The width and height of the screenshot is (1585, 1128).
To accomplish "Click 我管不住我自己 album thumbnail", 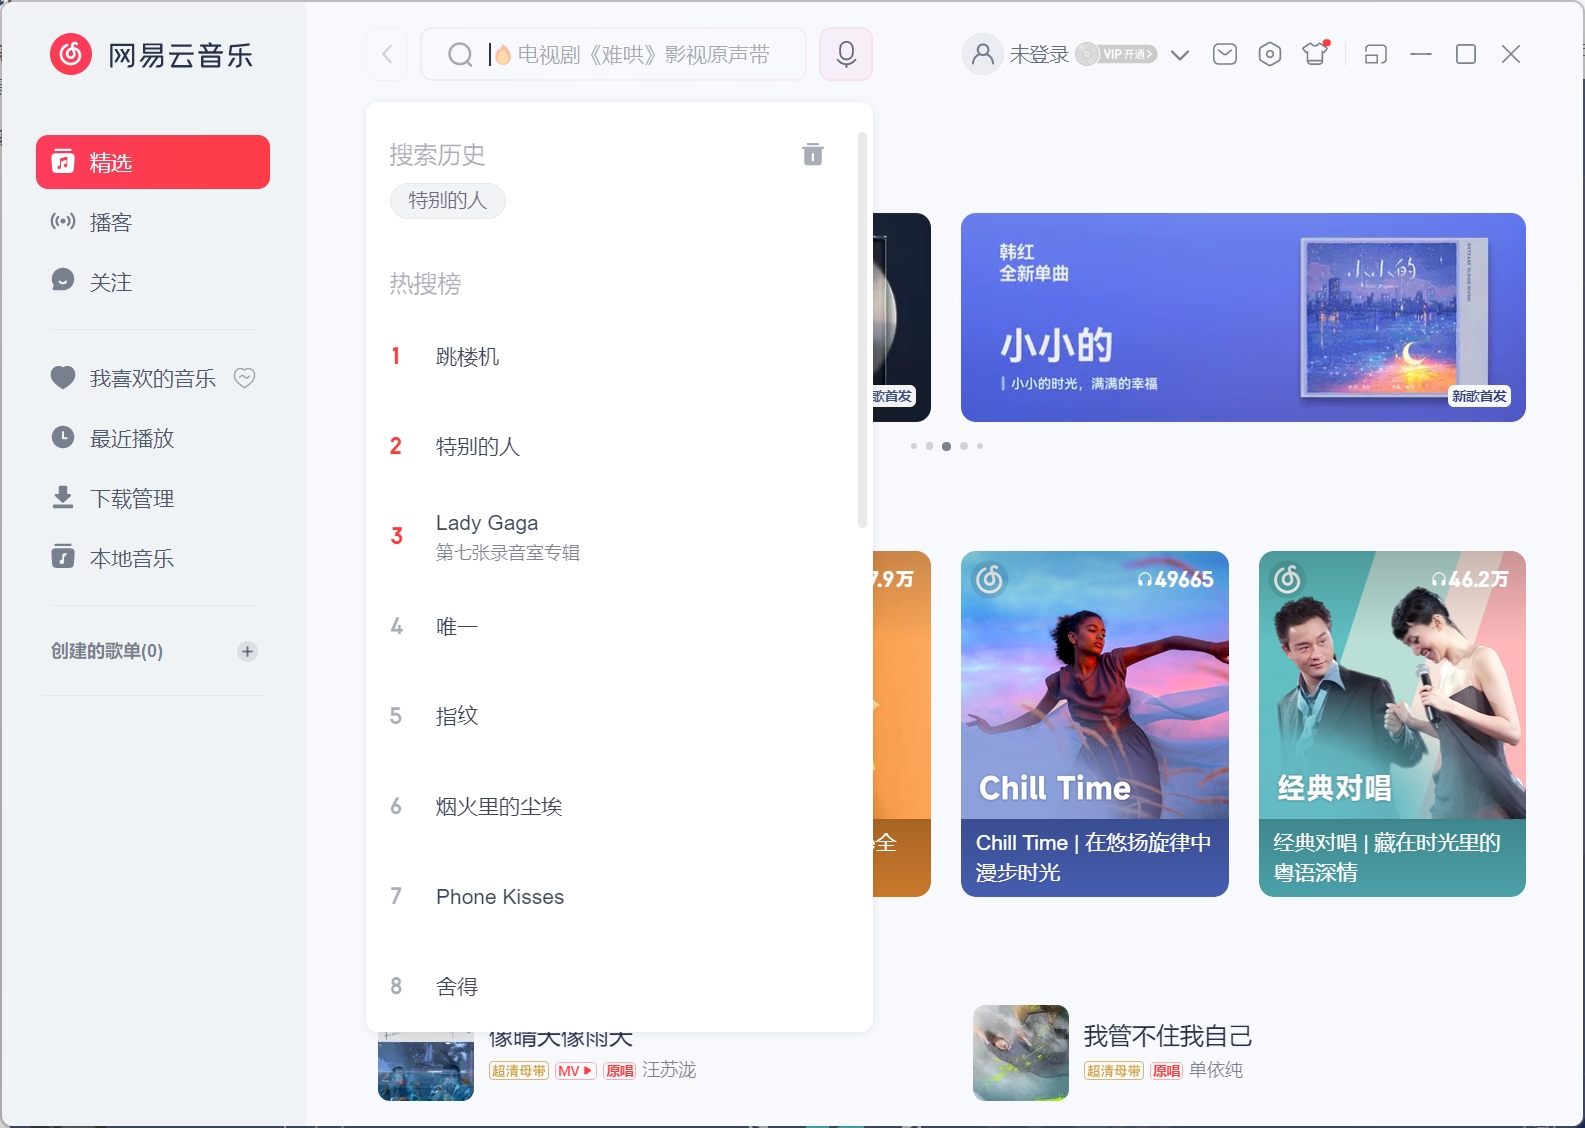I will (x=1021, y=1053).
